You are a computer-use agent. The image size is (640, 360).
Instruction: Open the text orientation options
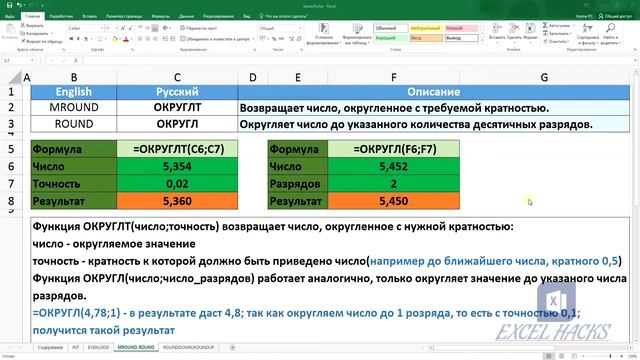166,28
